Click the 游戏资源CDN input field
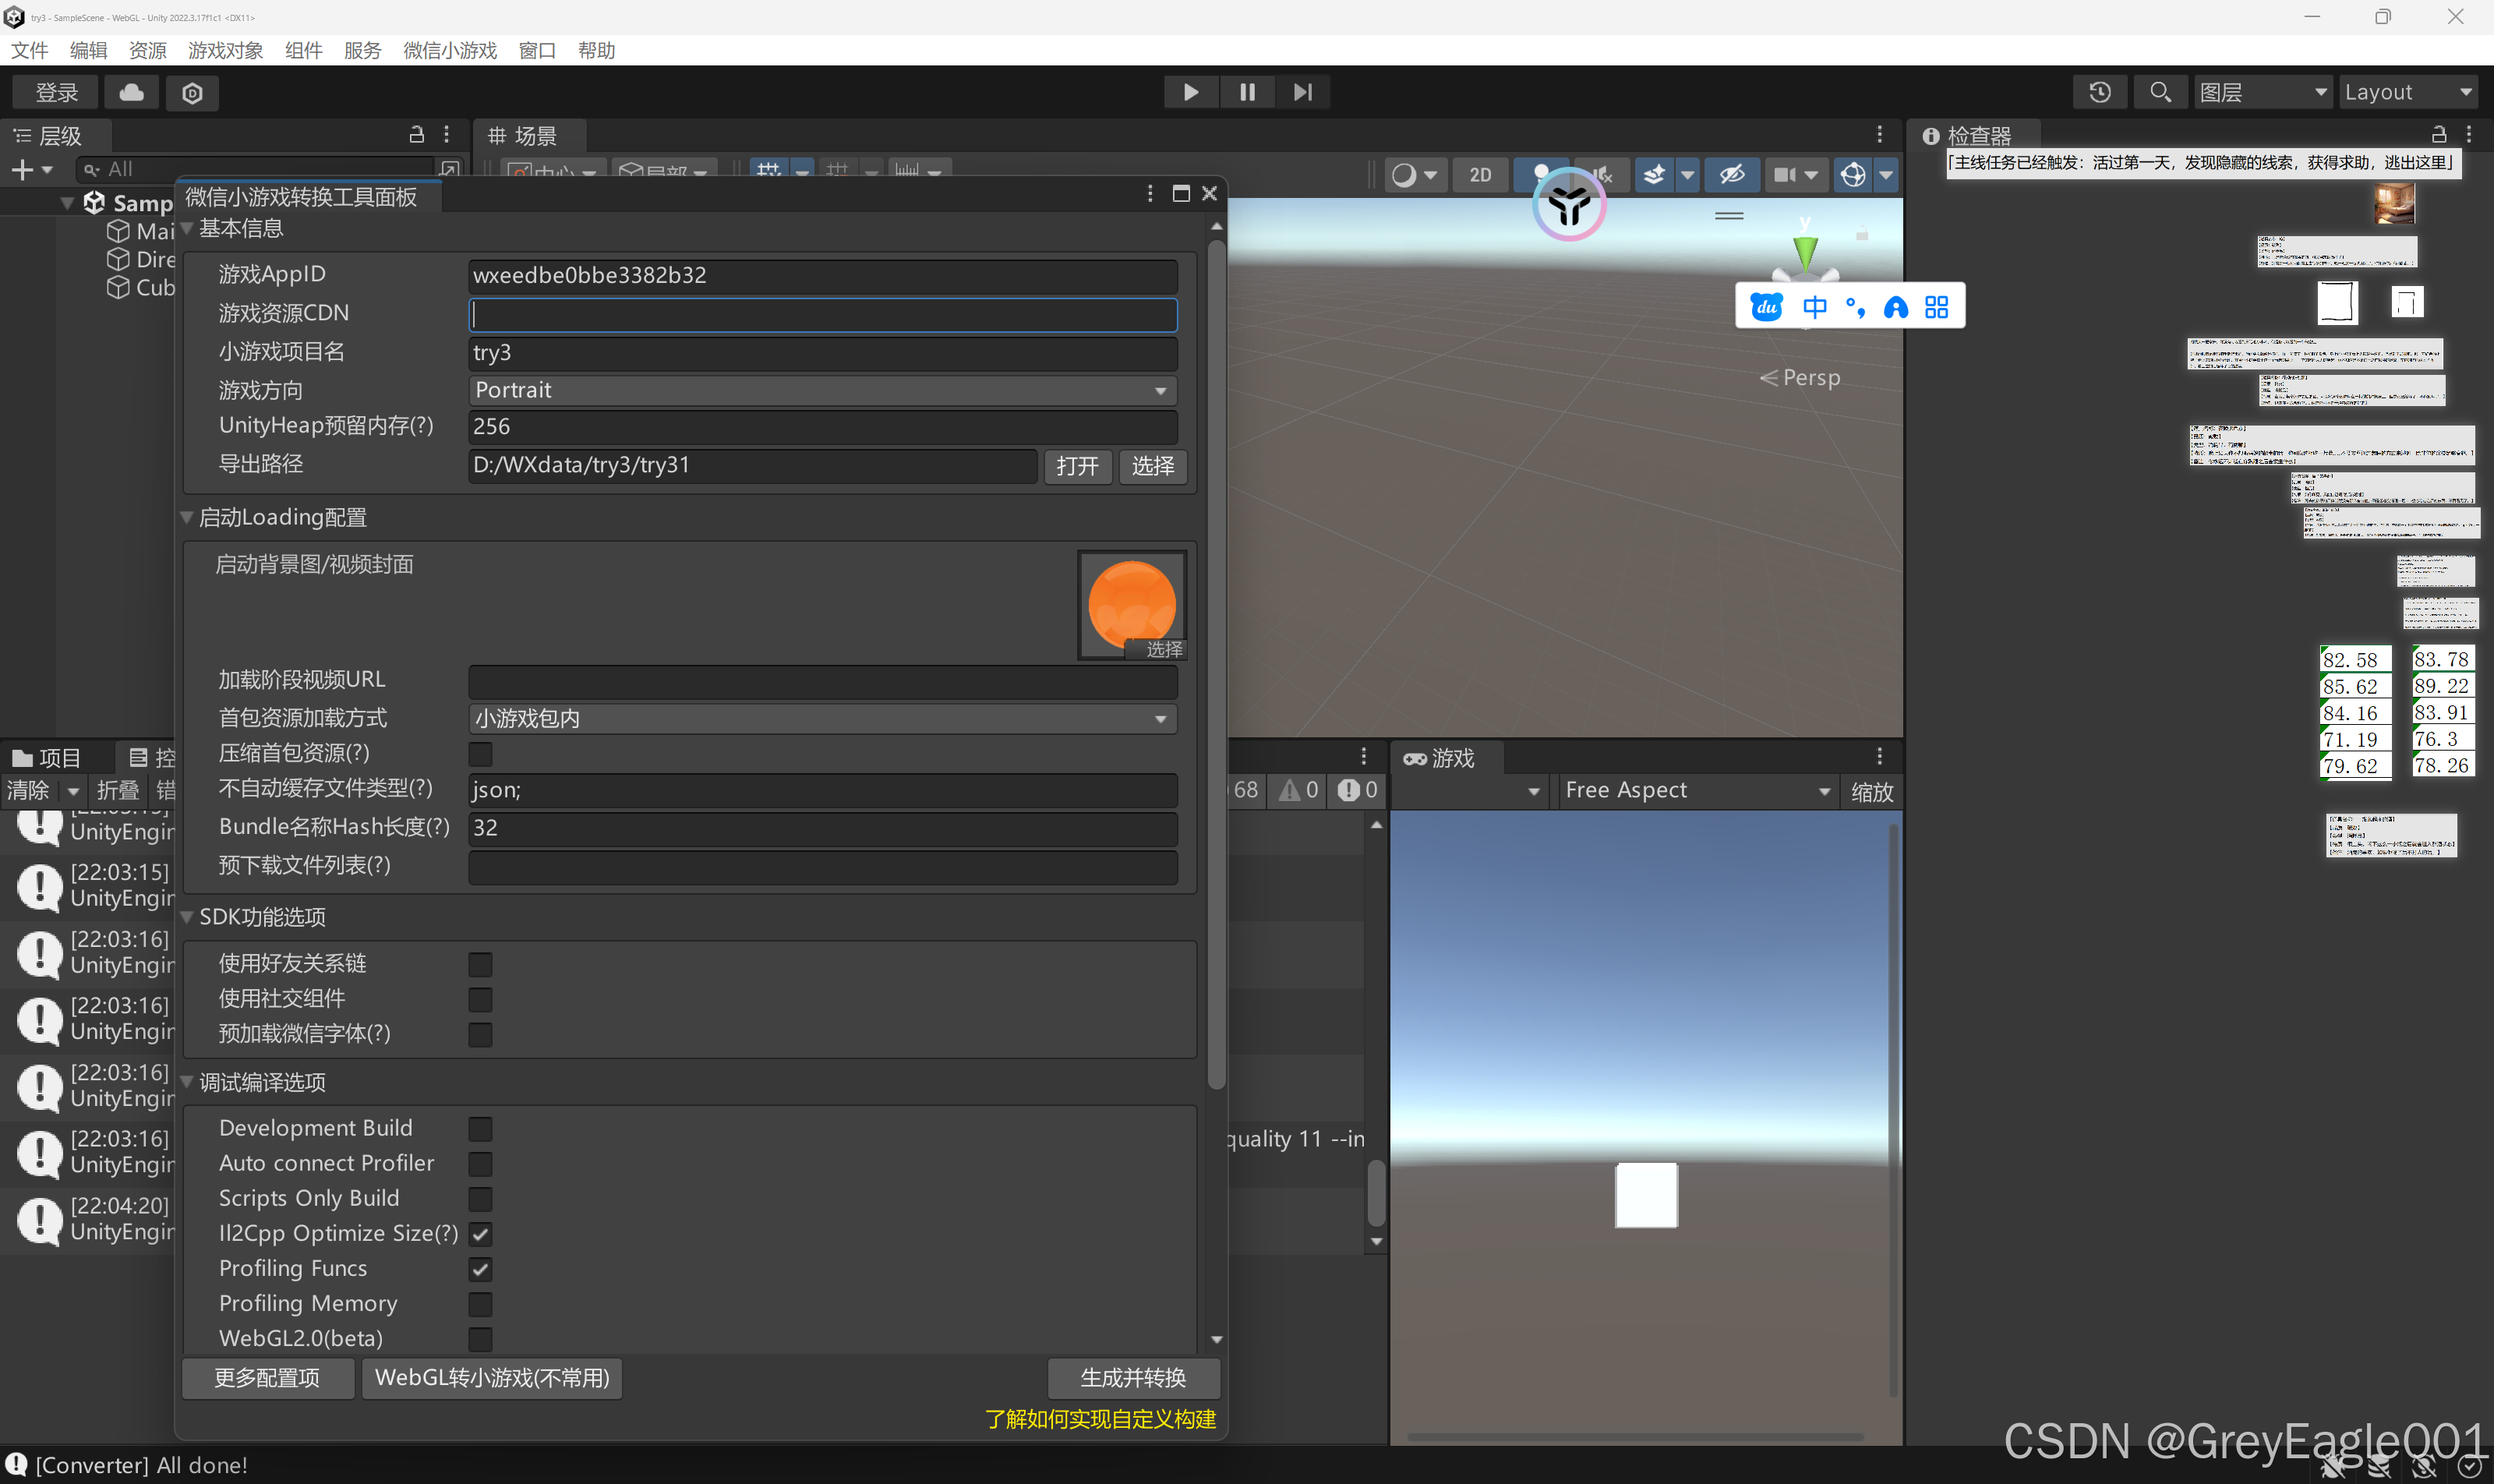This screenshot has width=2494, height=1484. (822, 314)
